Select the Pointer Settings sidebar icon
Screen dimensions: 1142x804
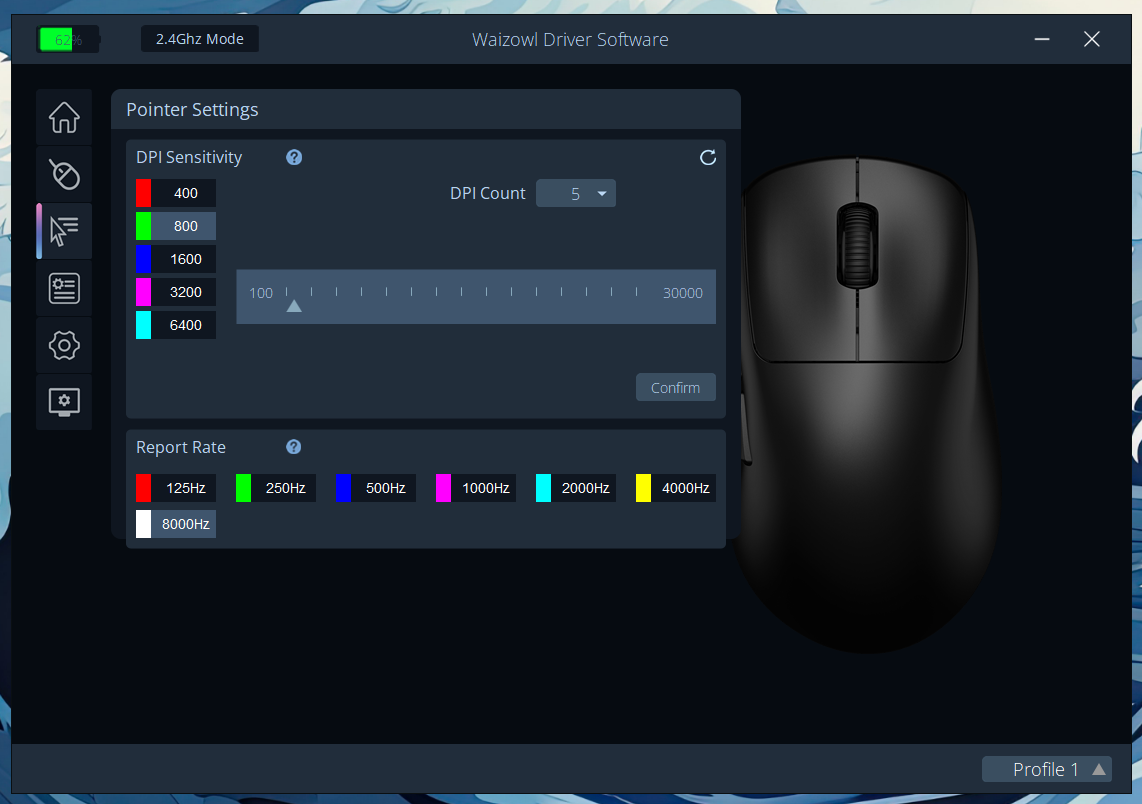pos(64,231)
